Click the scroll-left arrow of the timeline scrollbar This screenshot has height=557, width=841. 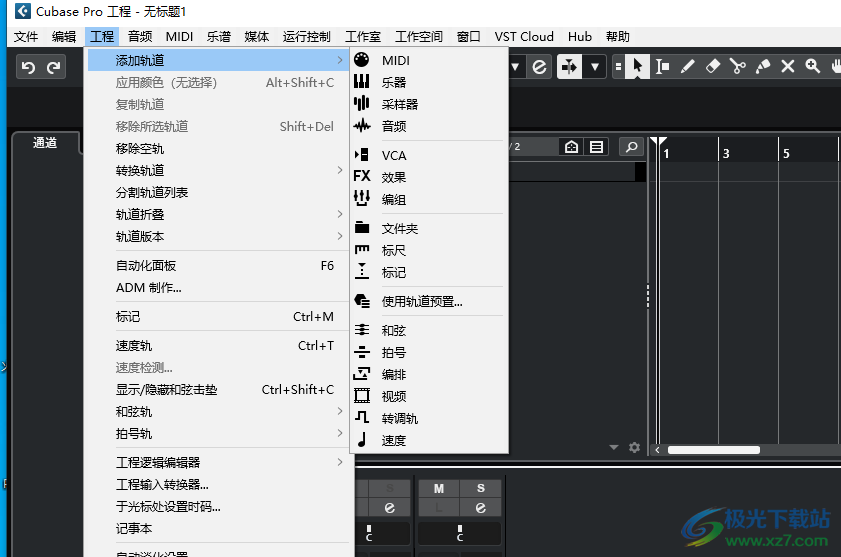(657, 450)
